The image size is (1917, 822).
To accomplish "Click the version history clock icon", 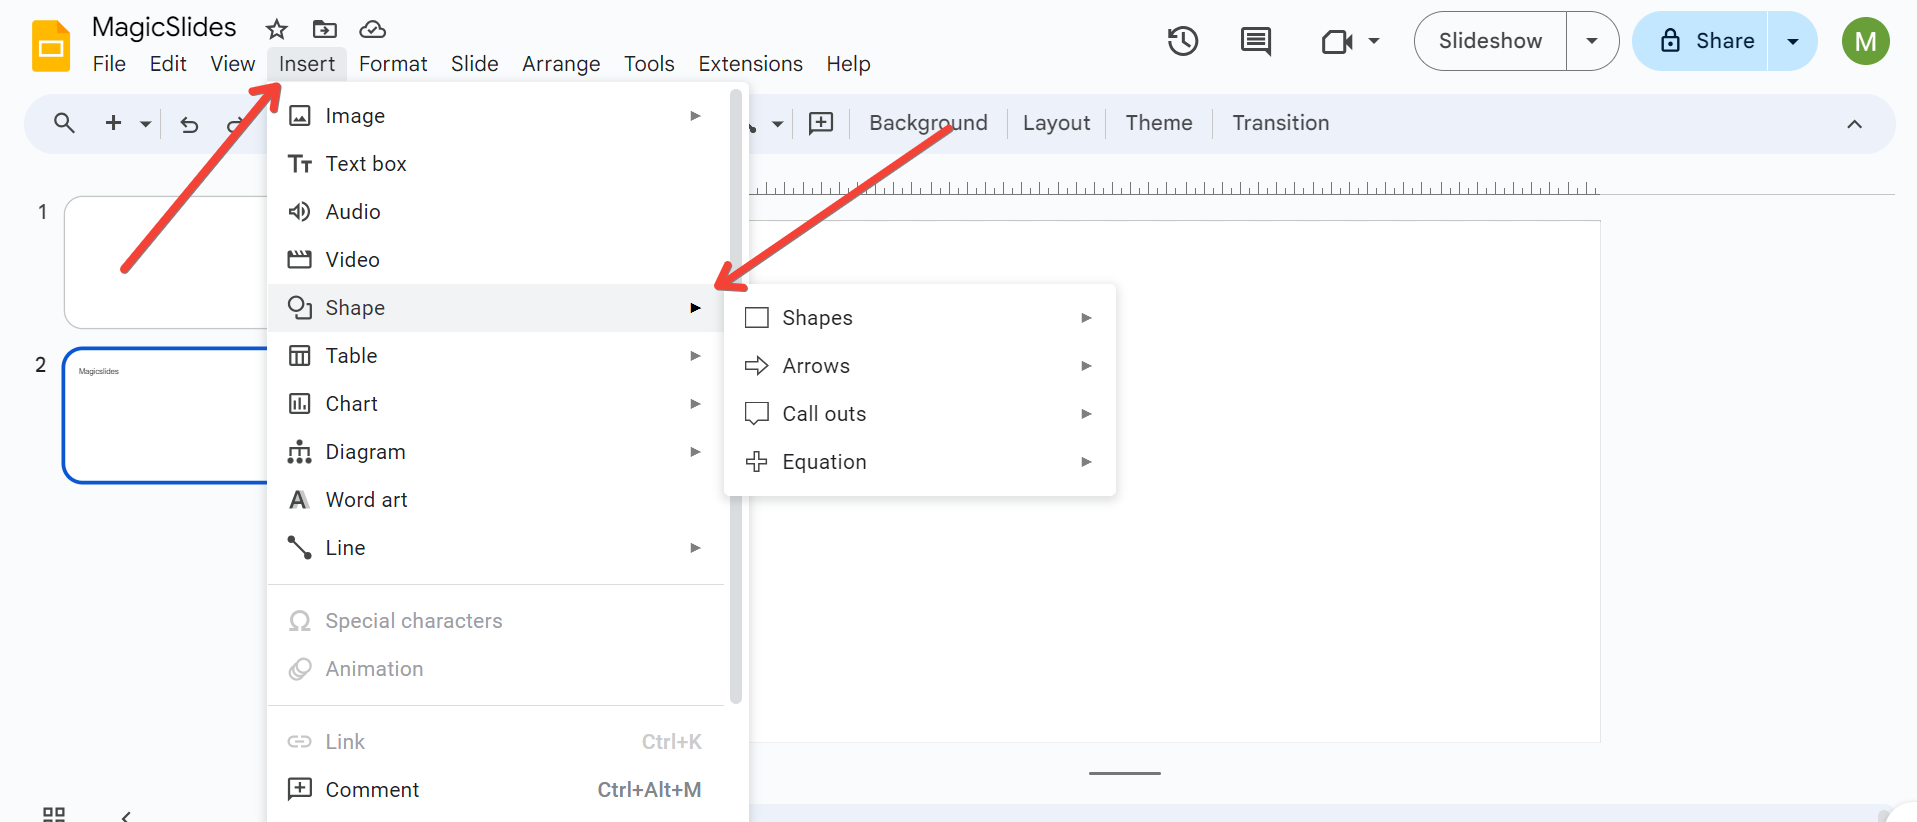I will click(x=1183, y=41).
